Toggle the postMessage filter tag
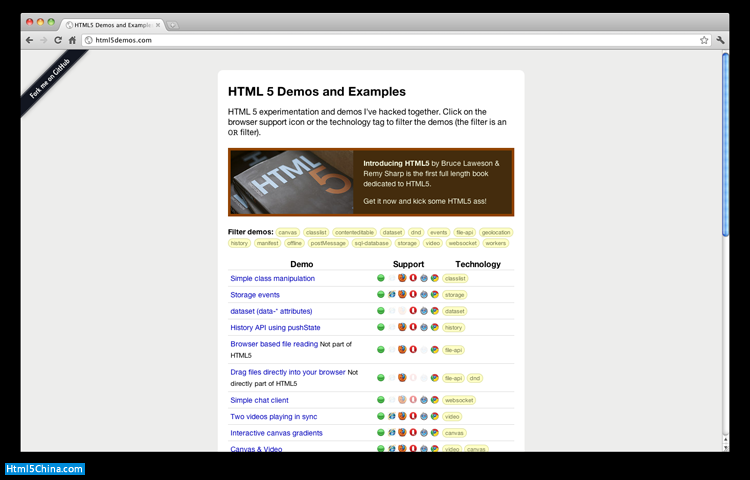 pyautogui.click(x=328, y=243)
